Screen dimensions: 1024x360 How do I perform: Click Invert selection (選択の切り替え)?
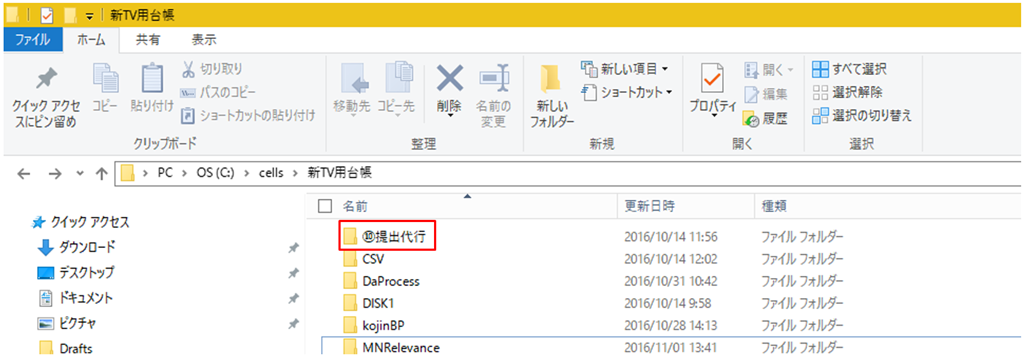tap(861, 116)
